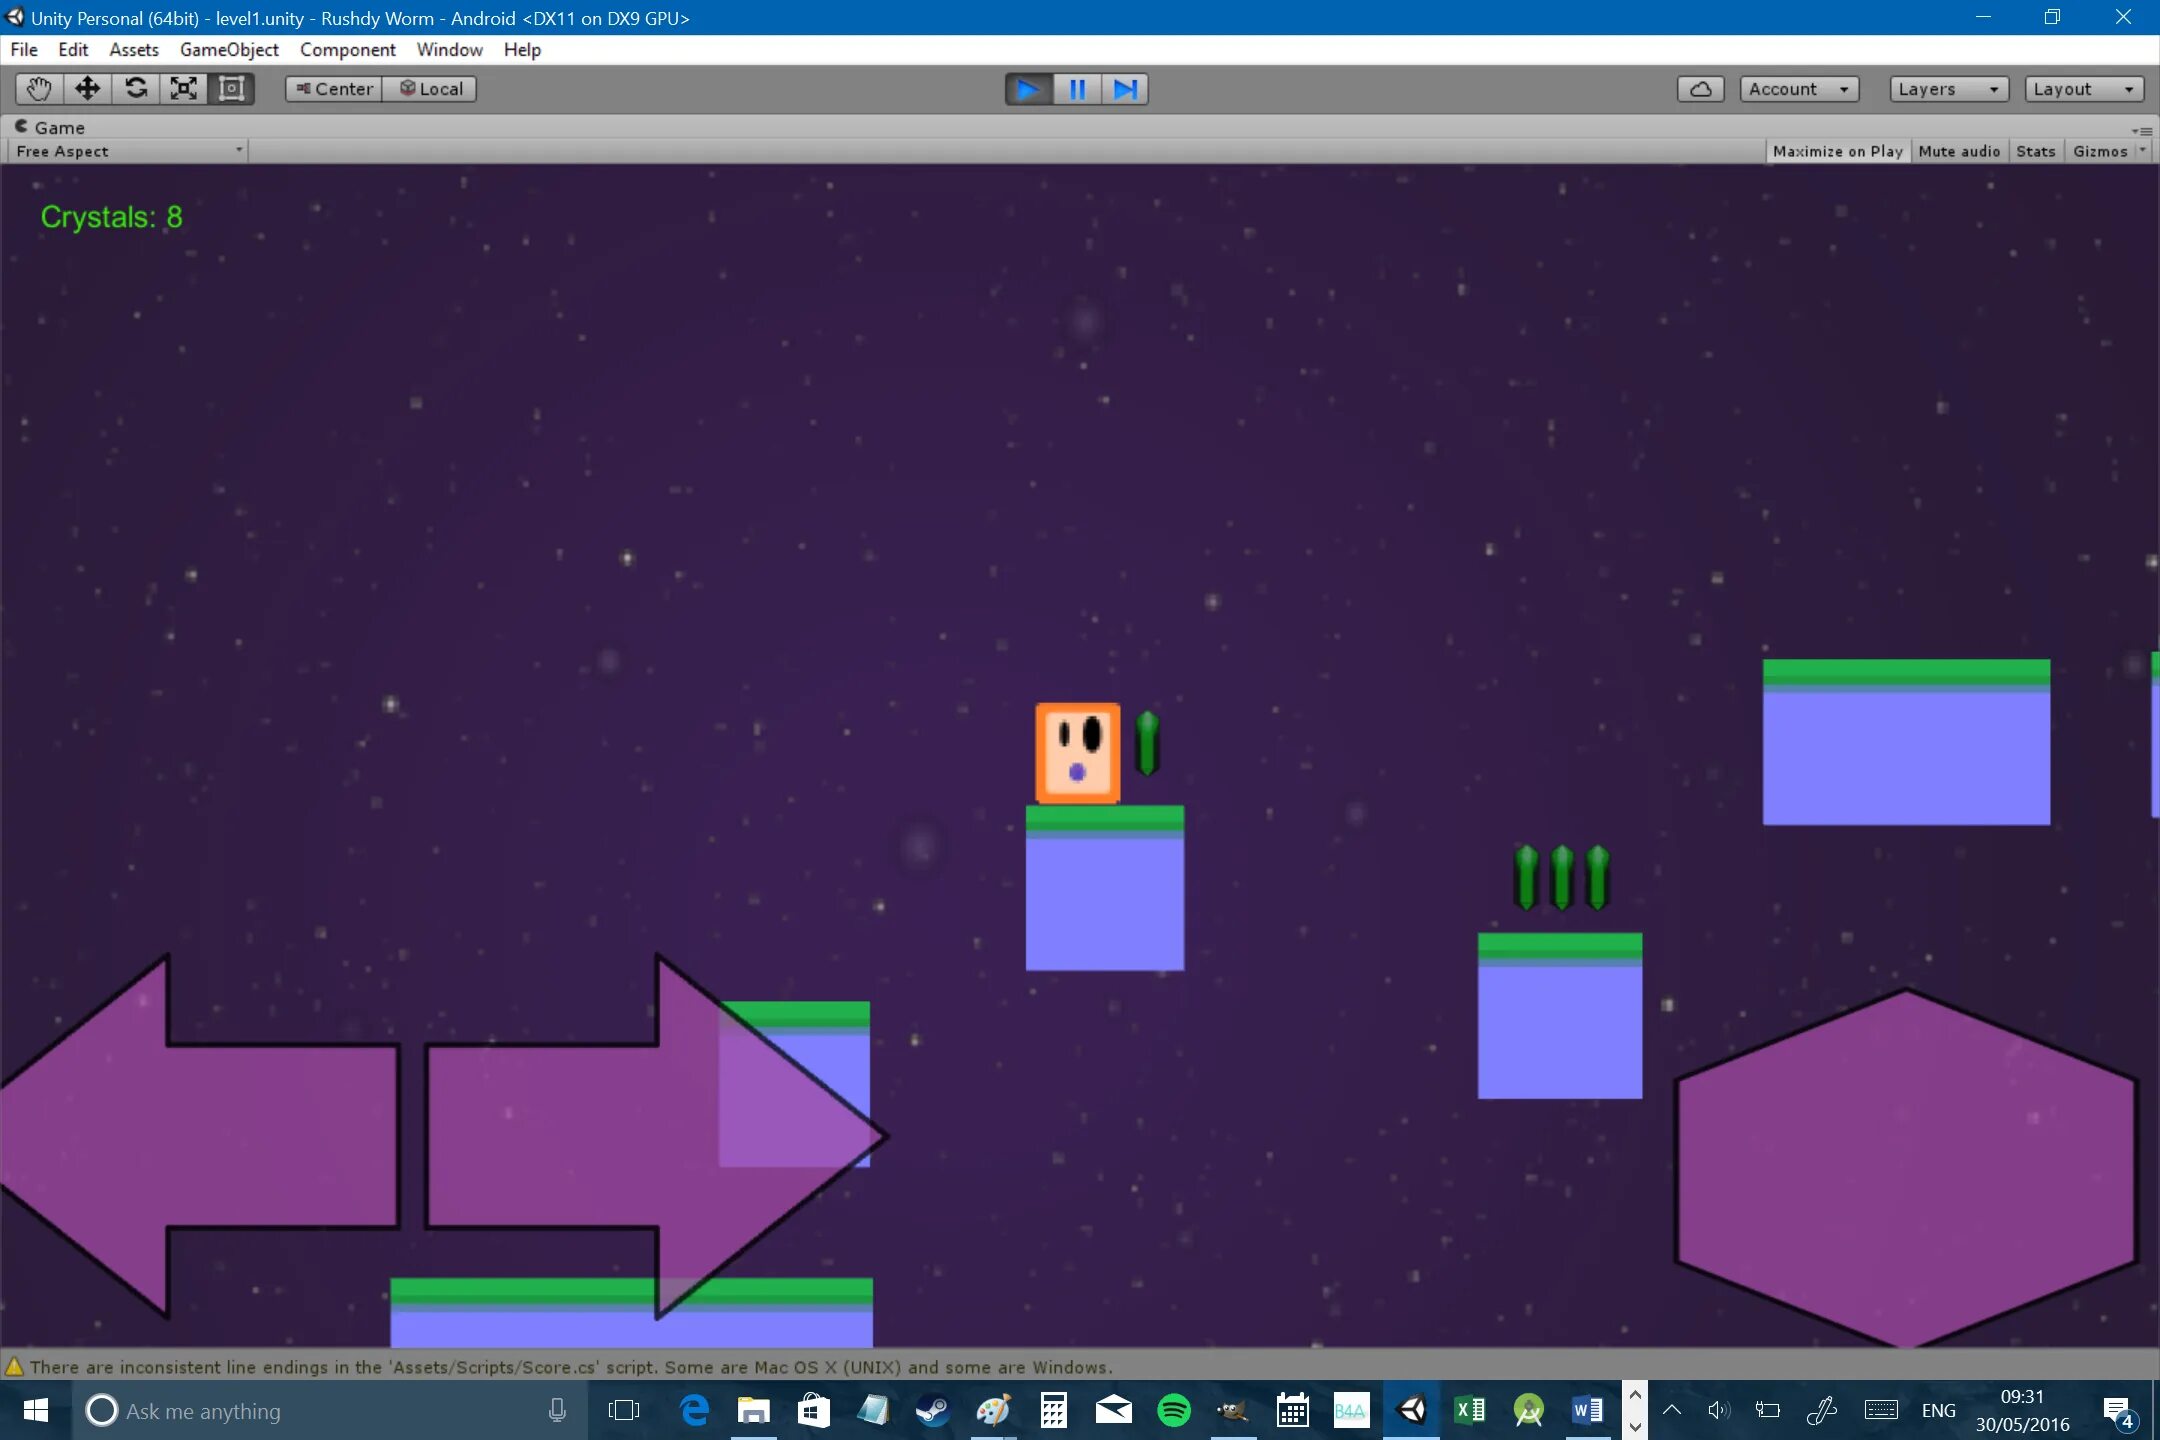This screenshot has height=1440, width=2160.
Task: Expand the Layers dropdown
Action: pos(1947,89)
